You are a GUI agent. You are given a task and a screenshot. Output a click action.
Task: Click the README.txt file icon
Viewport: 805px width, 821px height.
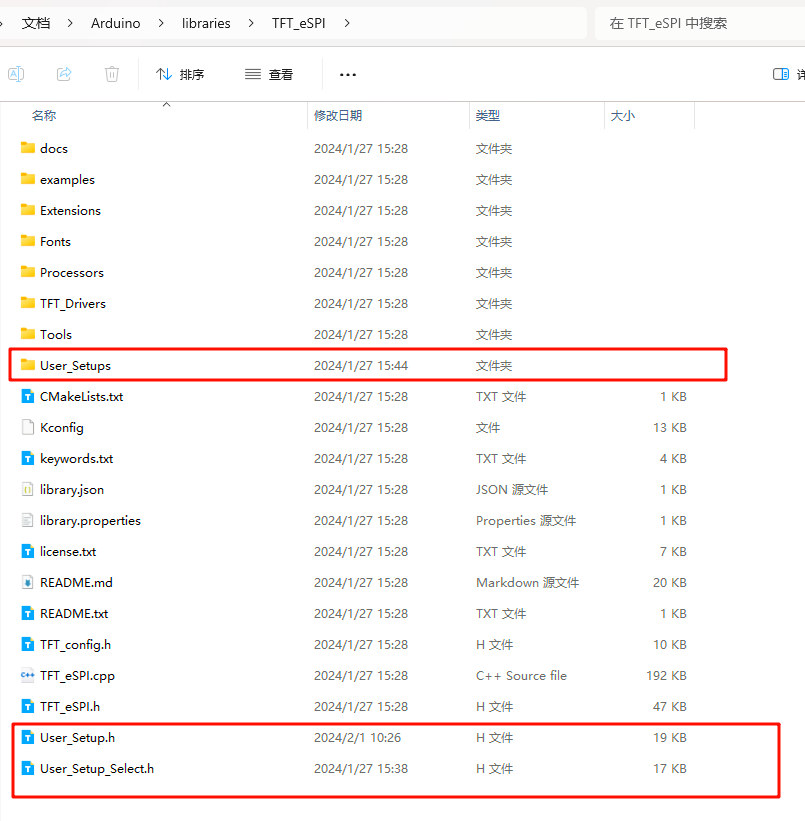pos(28,613)
